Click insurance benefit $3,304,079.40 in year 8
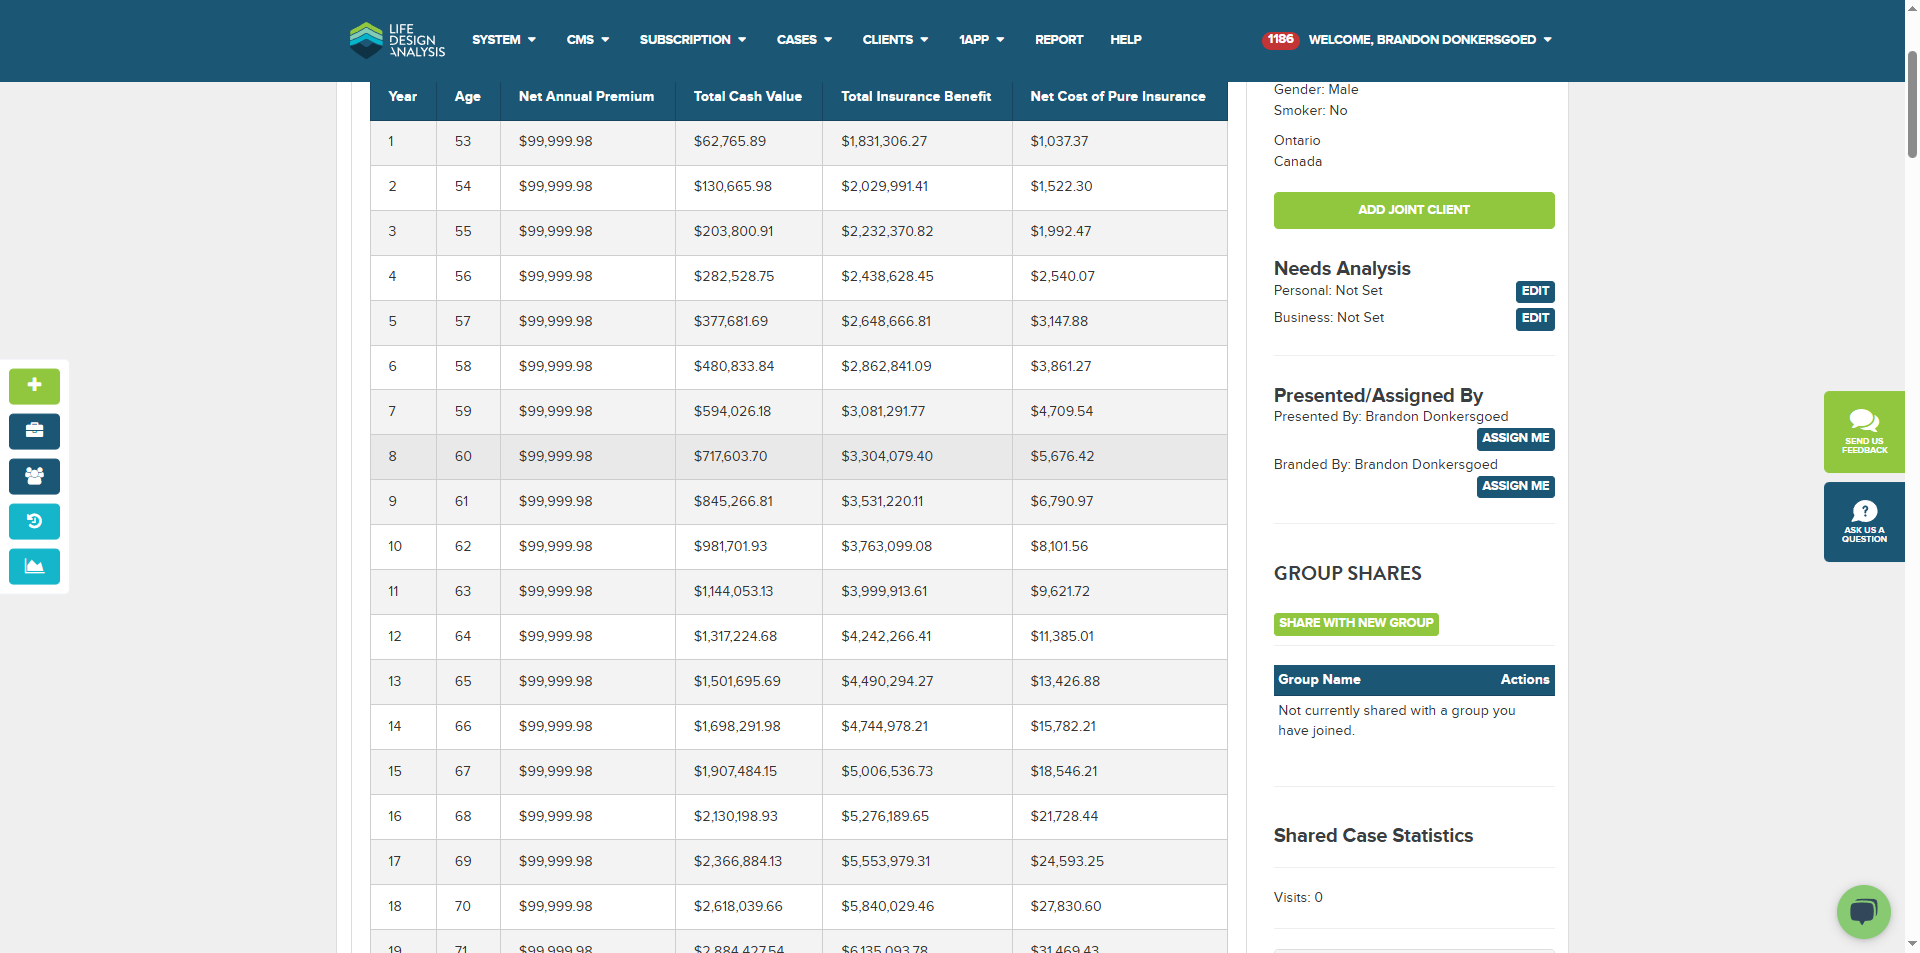1920x953 pixels. [x=887, y=457]
